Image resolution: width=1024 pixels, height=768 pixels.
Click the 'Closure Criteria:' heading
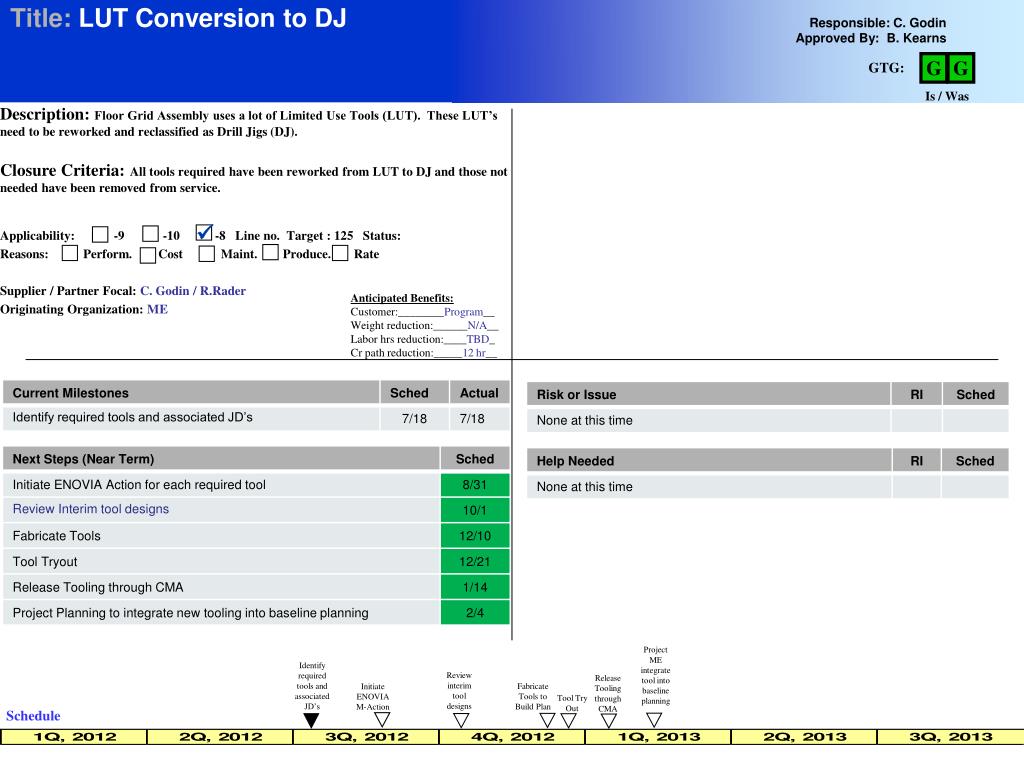[x=62, y=170]
